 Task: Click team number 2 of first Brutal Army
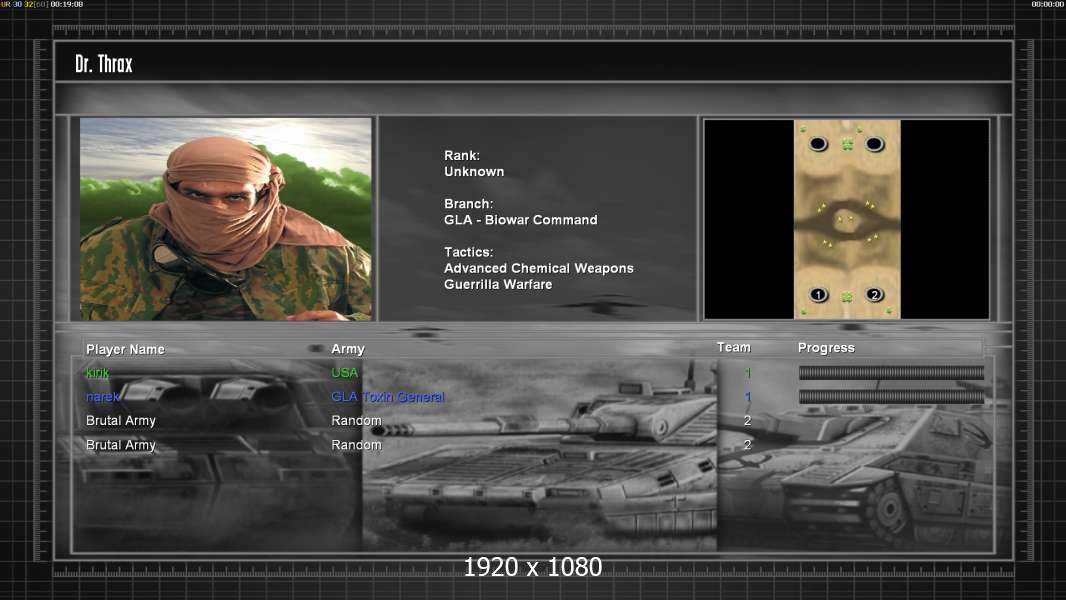pos(748,421)
